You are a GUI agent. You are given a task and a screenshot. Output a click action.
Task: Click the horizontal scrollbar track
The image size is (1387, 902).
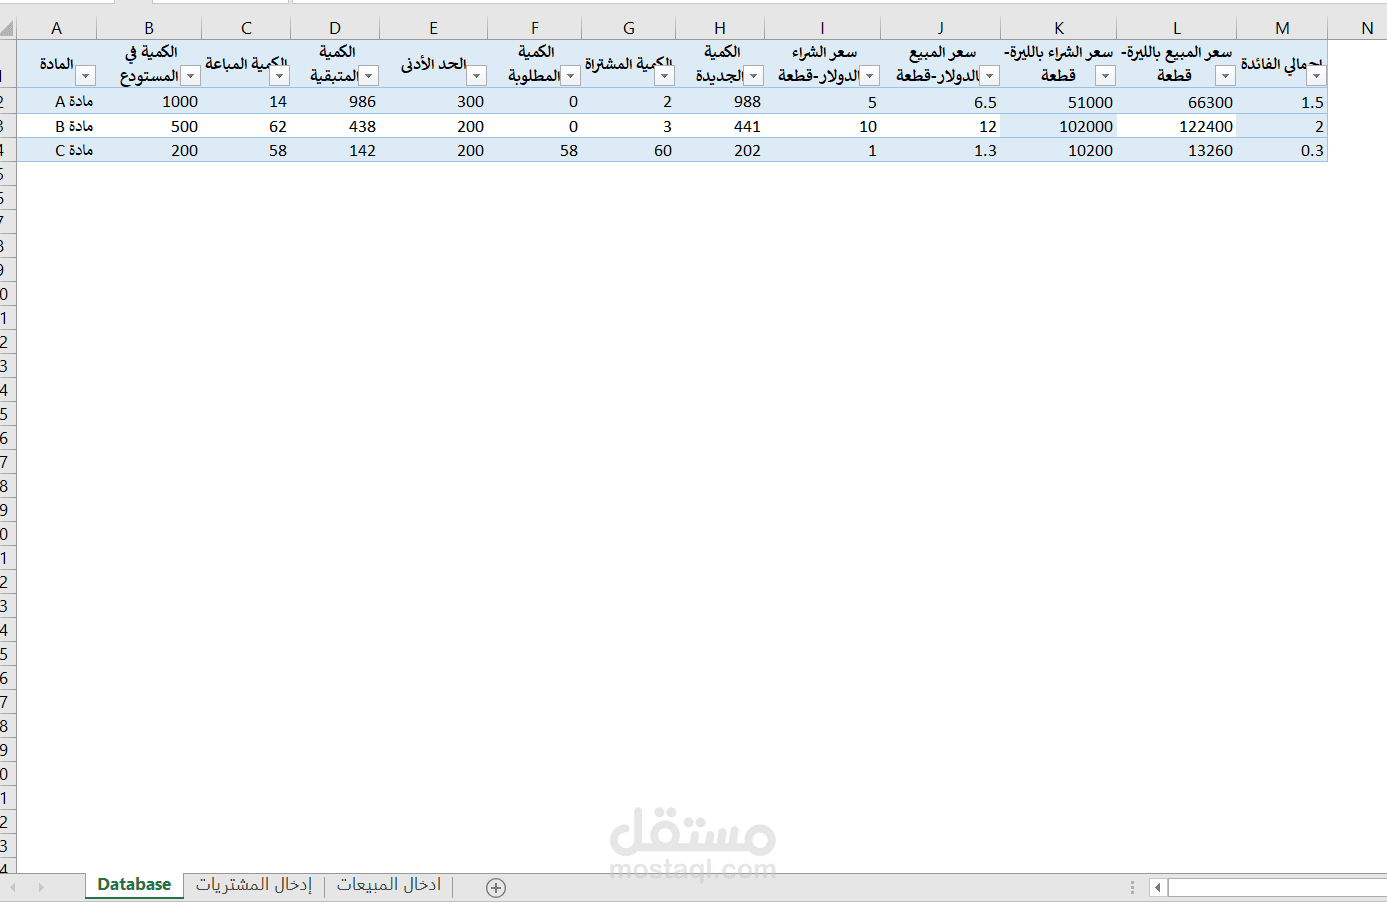[1277, 887]
